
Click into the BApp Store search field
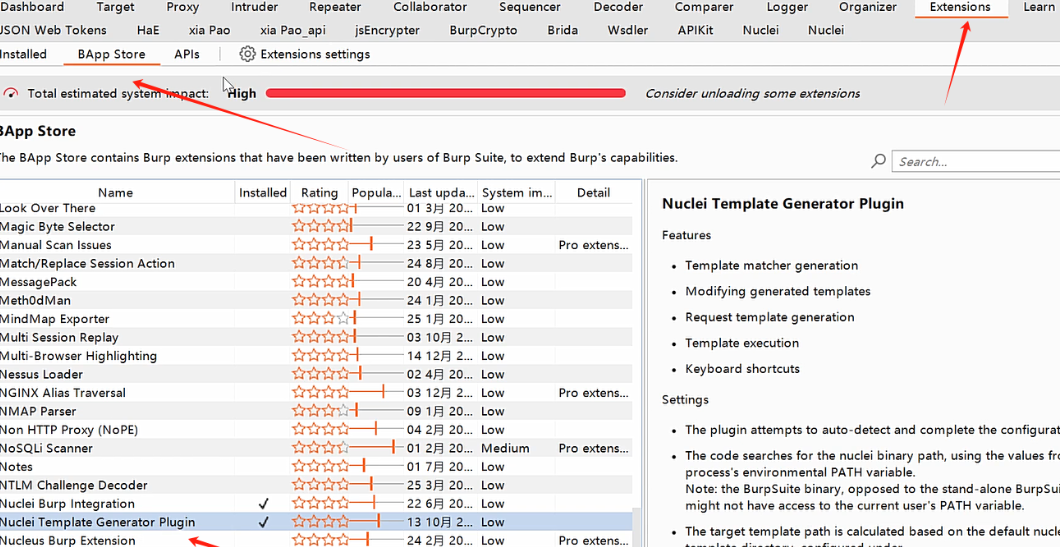point(977,161)
